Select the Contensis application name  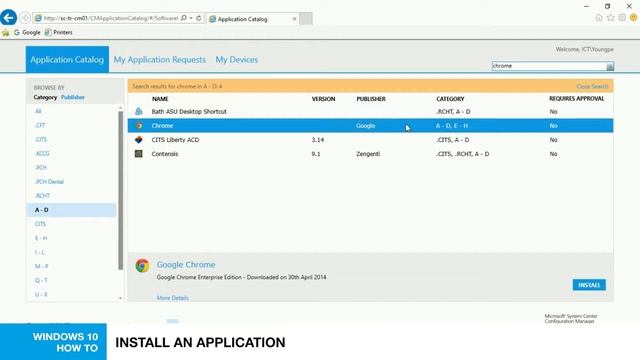[165, 154]
